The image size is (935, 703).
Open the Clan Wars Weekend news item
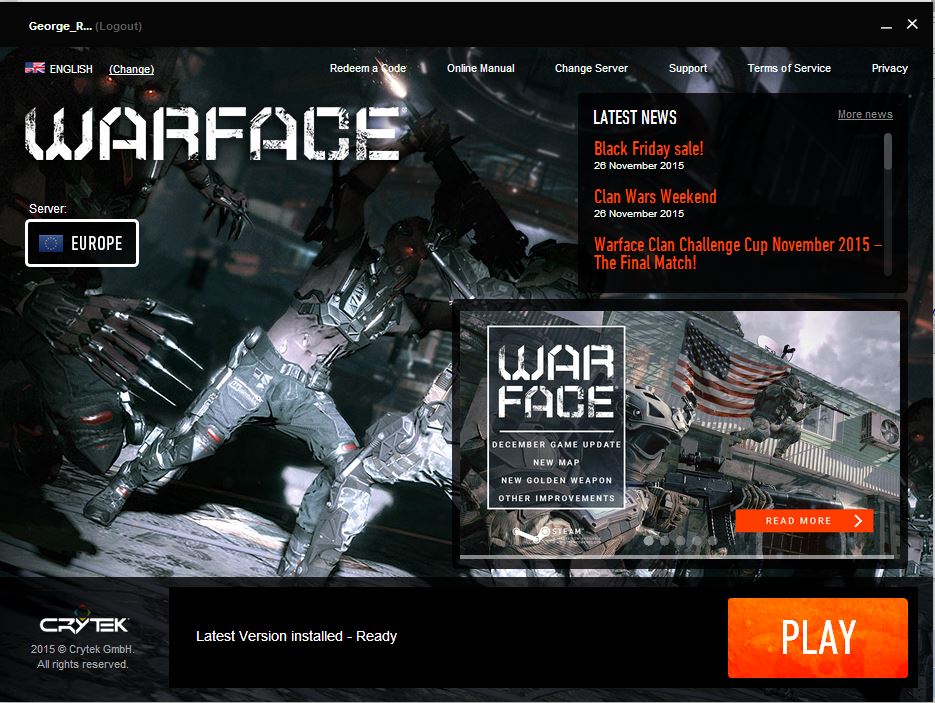click(x=655, y=196)
